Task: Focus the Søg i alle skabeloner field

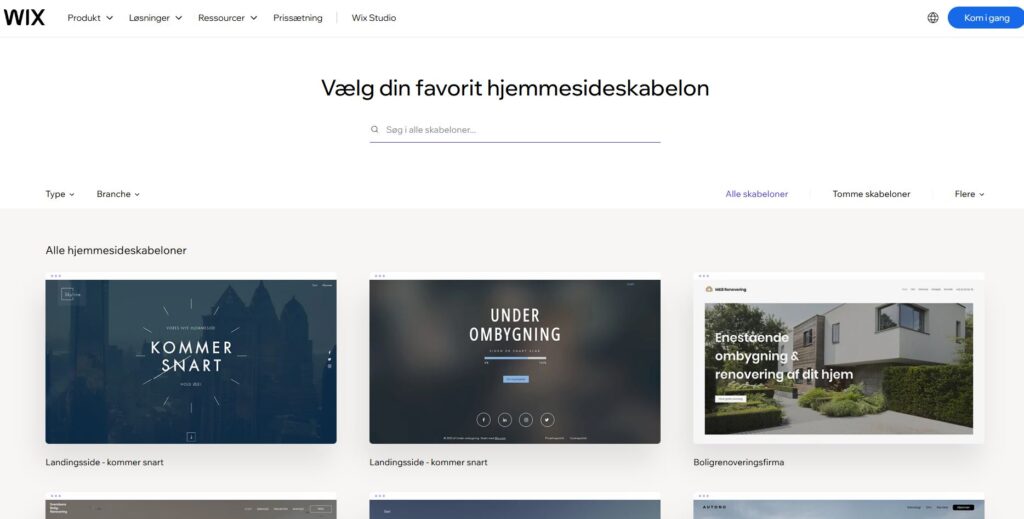Action: [x=515, y=129]
